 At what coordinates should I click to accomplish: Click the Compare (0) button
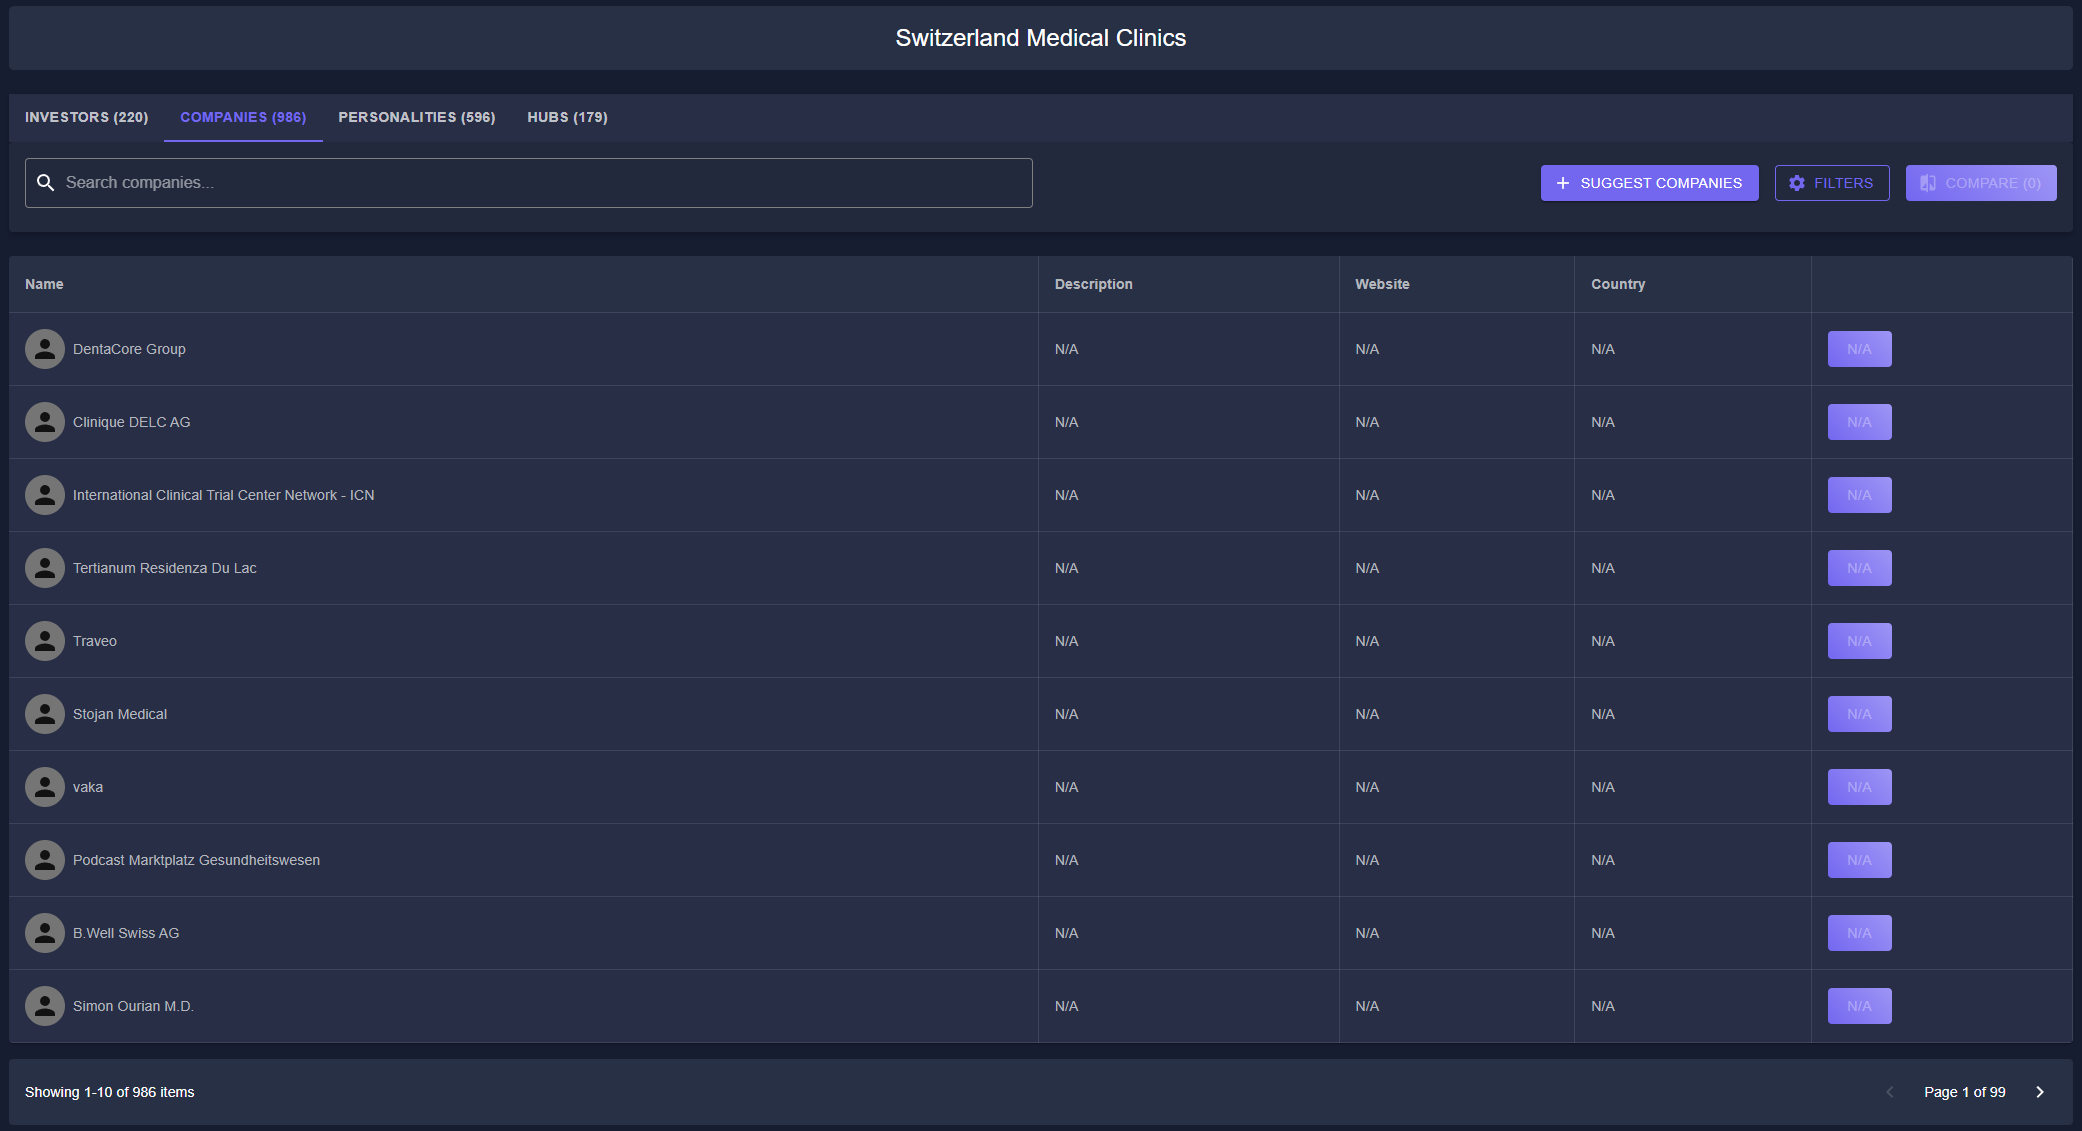(1980, 183)
